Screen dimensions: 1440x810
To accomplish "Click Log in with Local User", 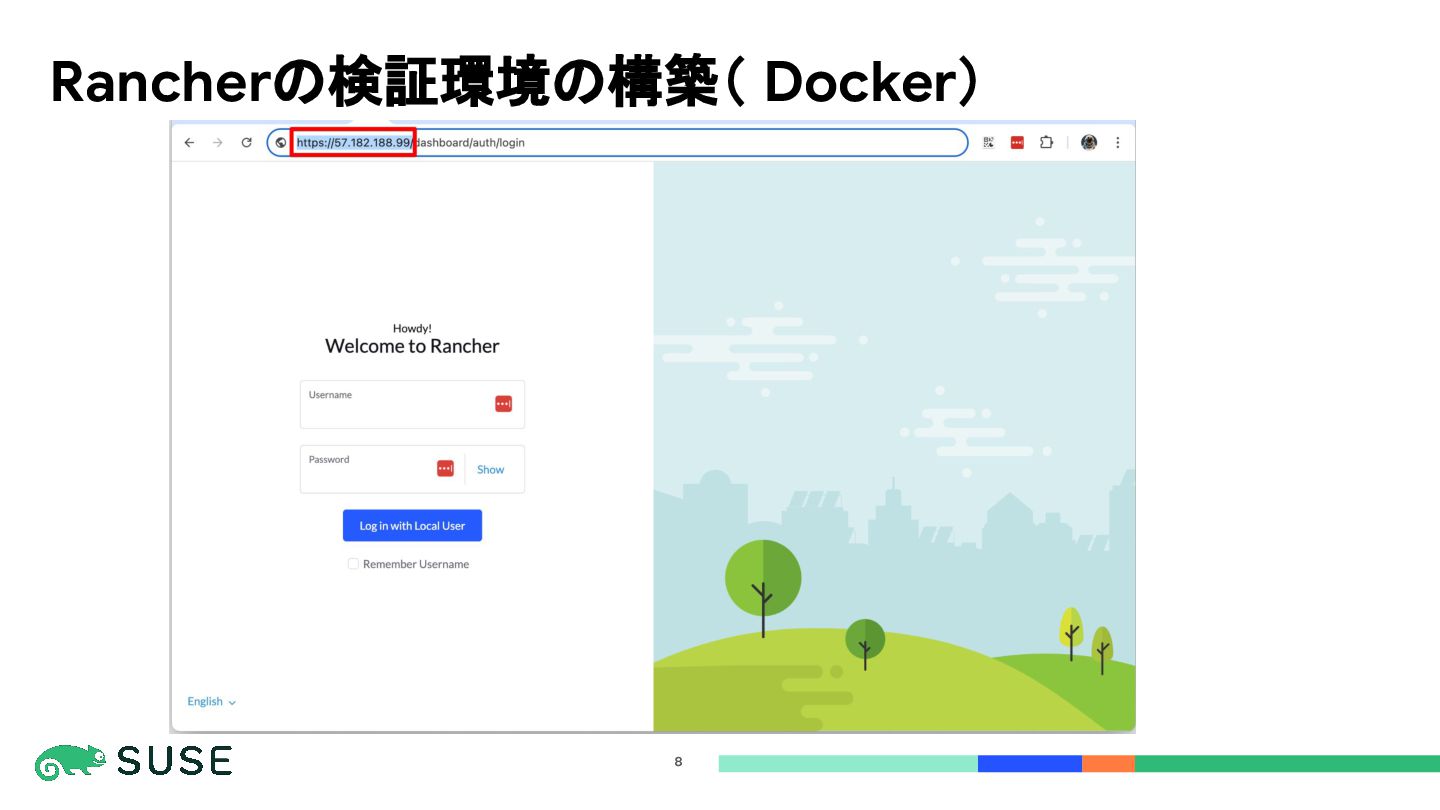I will [x=412, y=526].
